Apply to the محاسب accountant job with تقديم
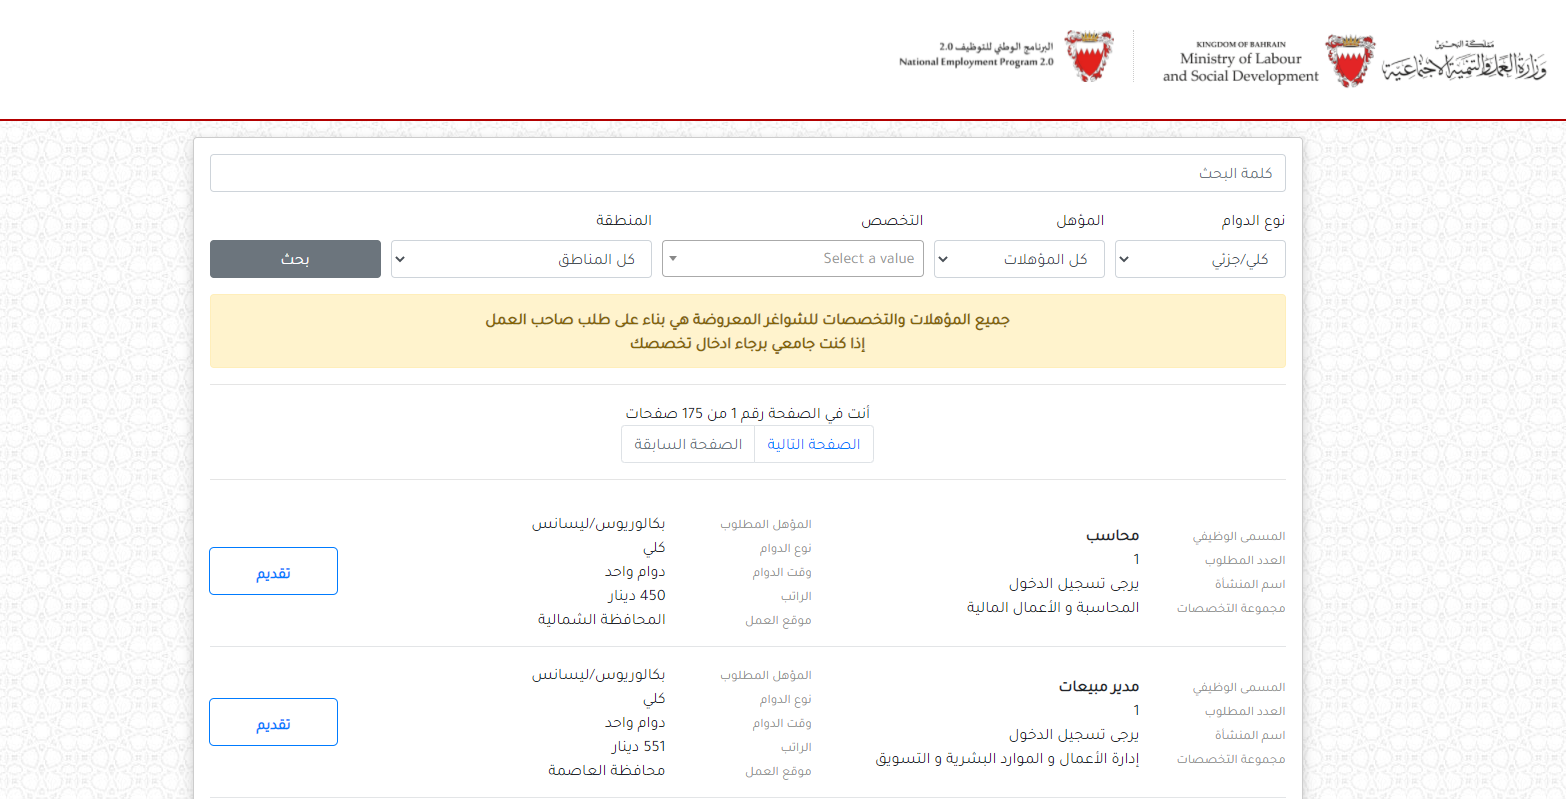The height and width of the screenshot is (799, 1566). click(x=273, y=571)
